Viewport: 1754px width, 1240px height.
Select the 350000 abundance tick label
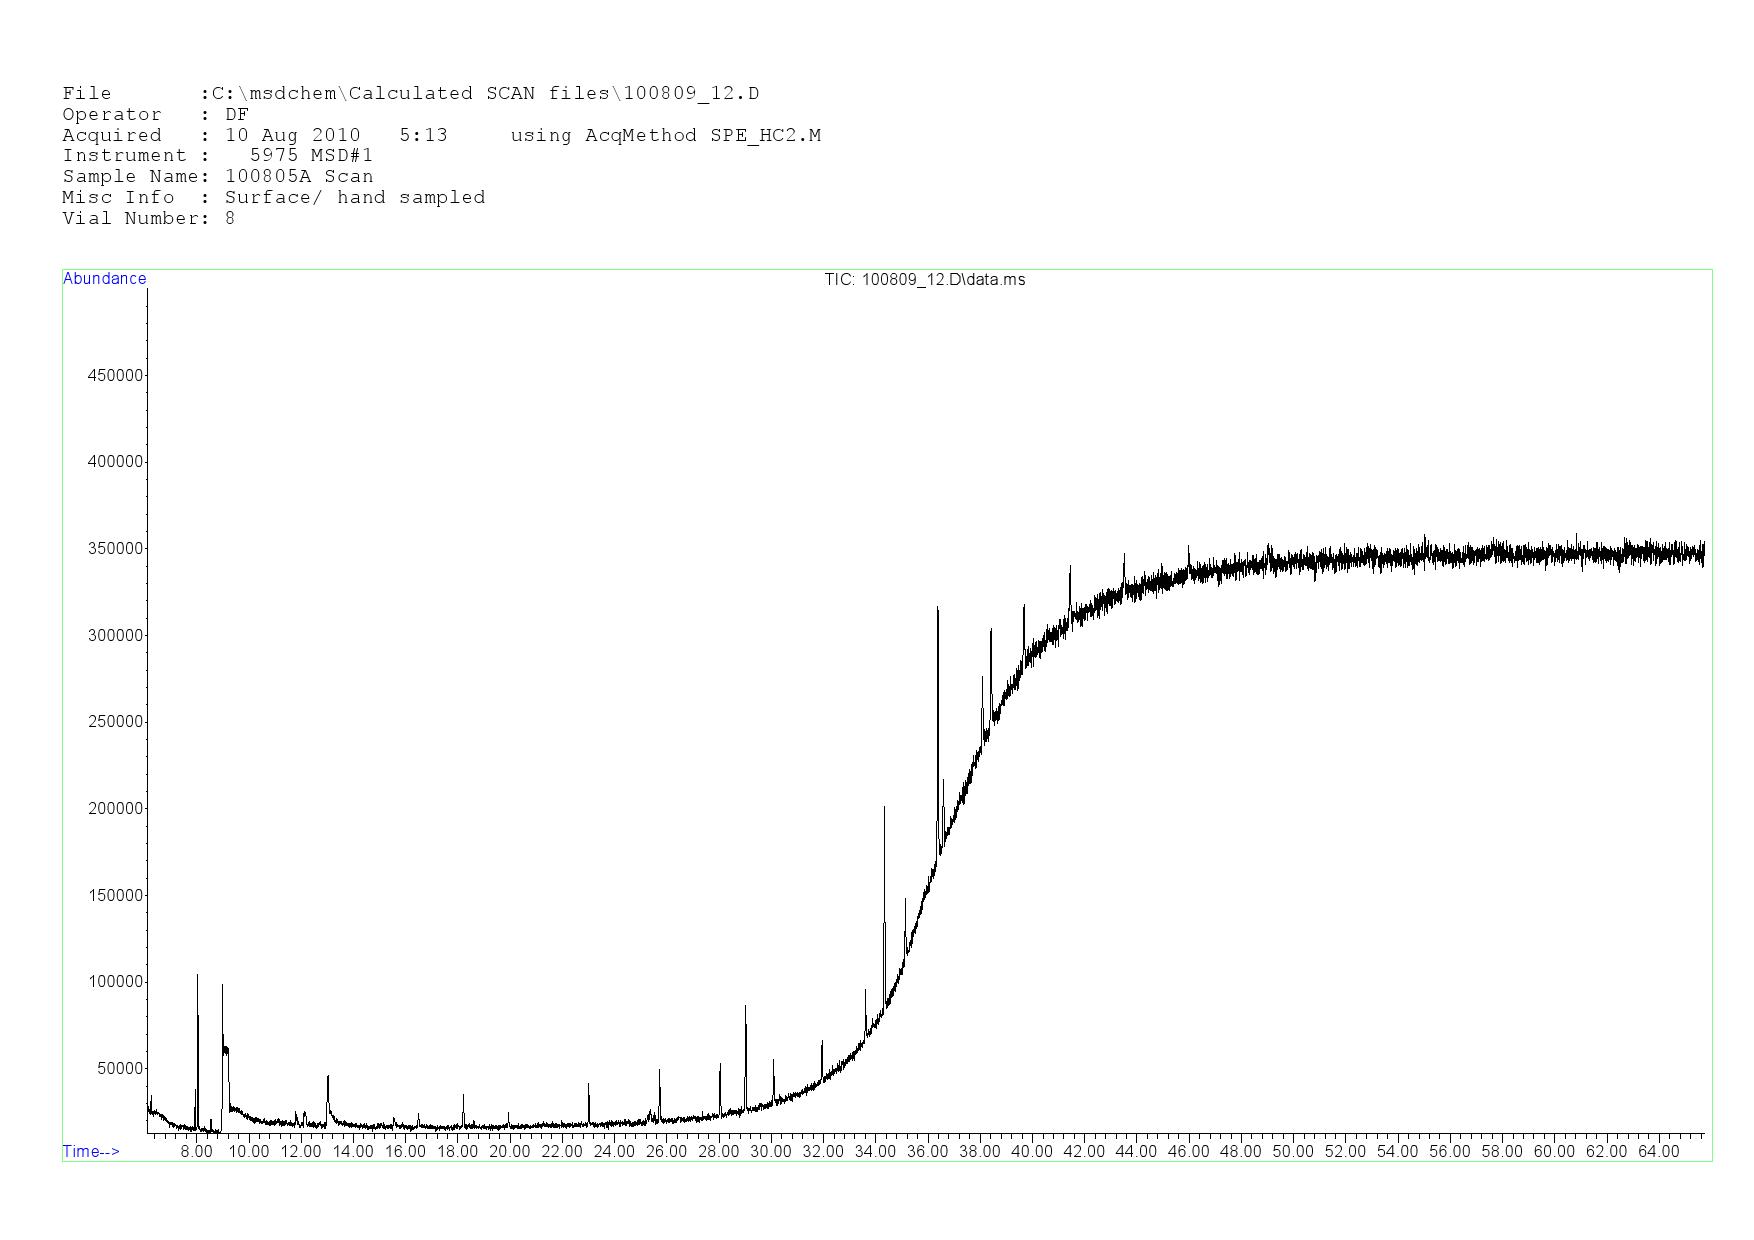click(116, 549)
